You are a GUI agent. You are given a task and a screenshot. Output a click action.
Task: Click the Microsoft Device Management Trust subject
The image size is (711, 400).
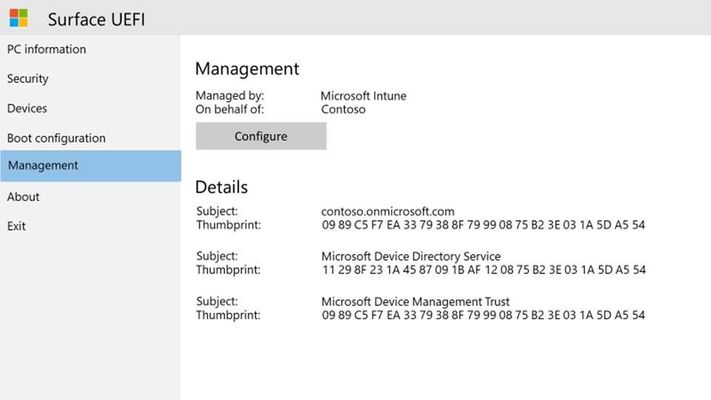coord(415,302)
